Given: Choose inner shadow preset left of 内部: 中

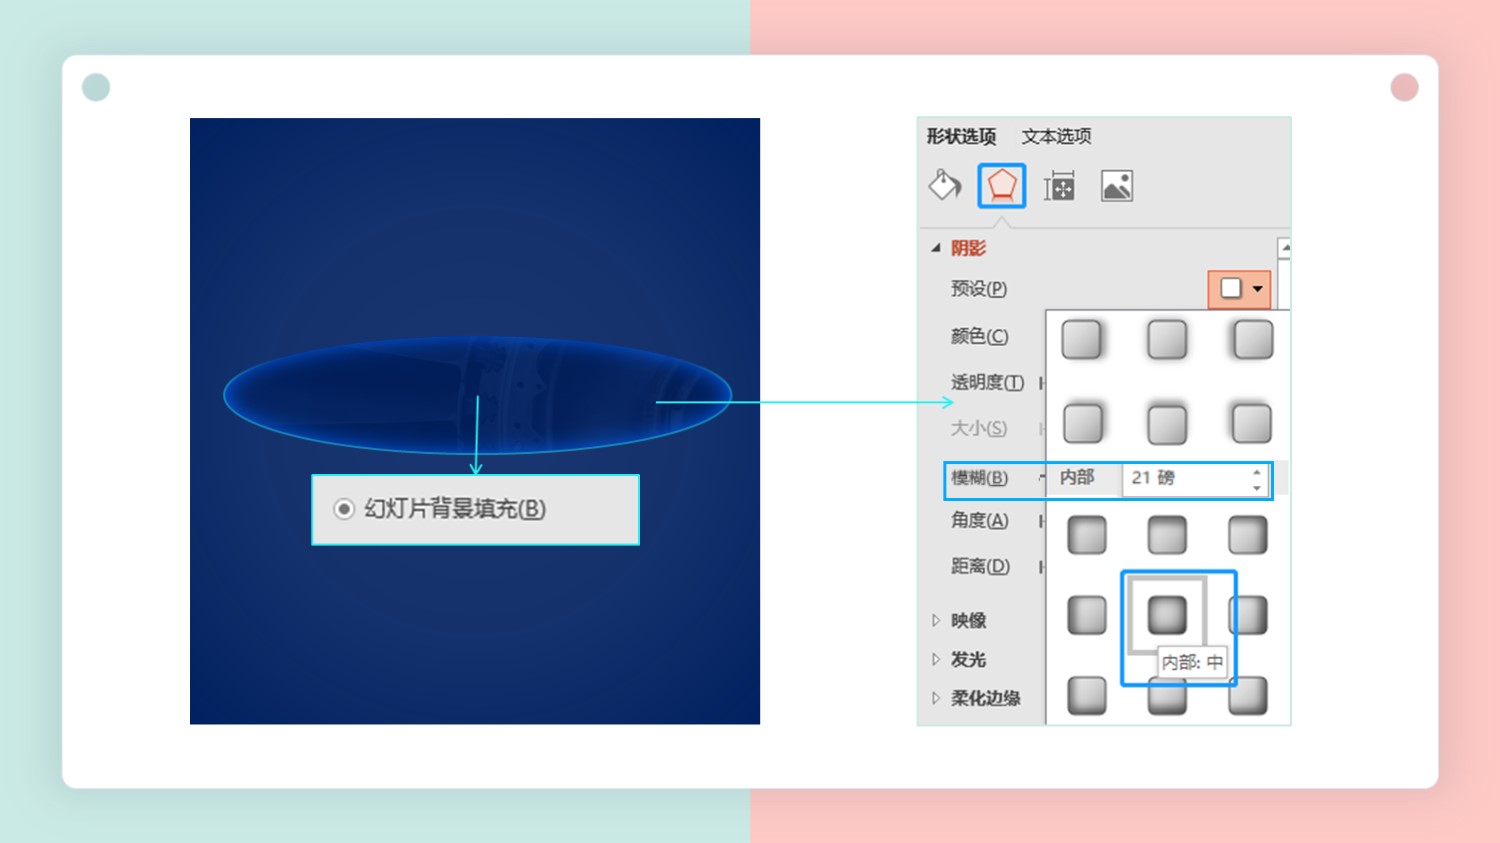Looking at the screenshot, I should 1087,615.
